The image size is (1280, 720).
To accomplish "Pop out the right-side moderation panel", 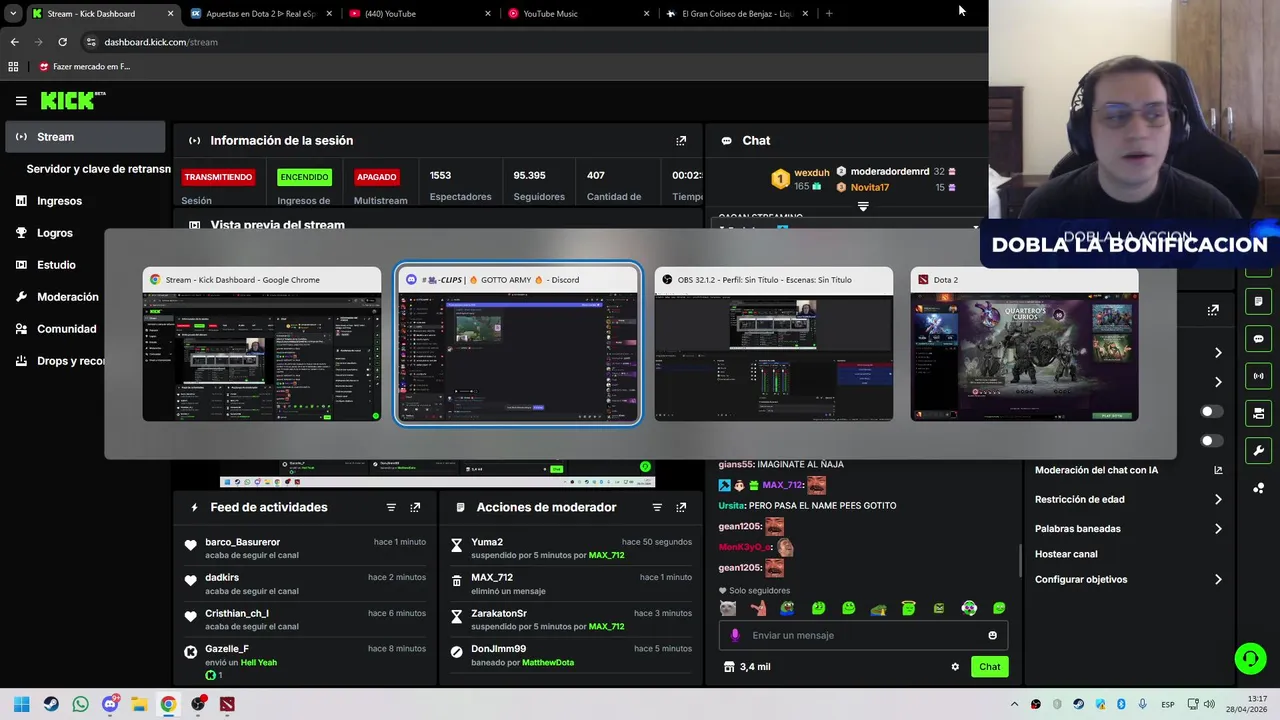I will (x=1213, y=310).
